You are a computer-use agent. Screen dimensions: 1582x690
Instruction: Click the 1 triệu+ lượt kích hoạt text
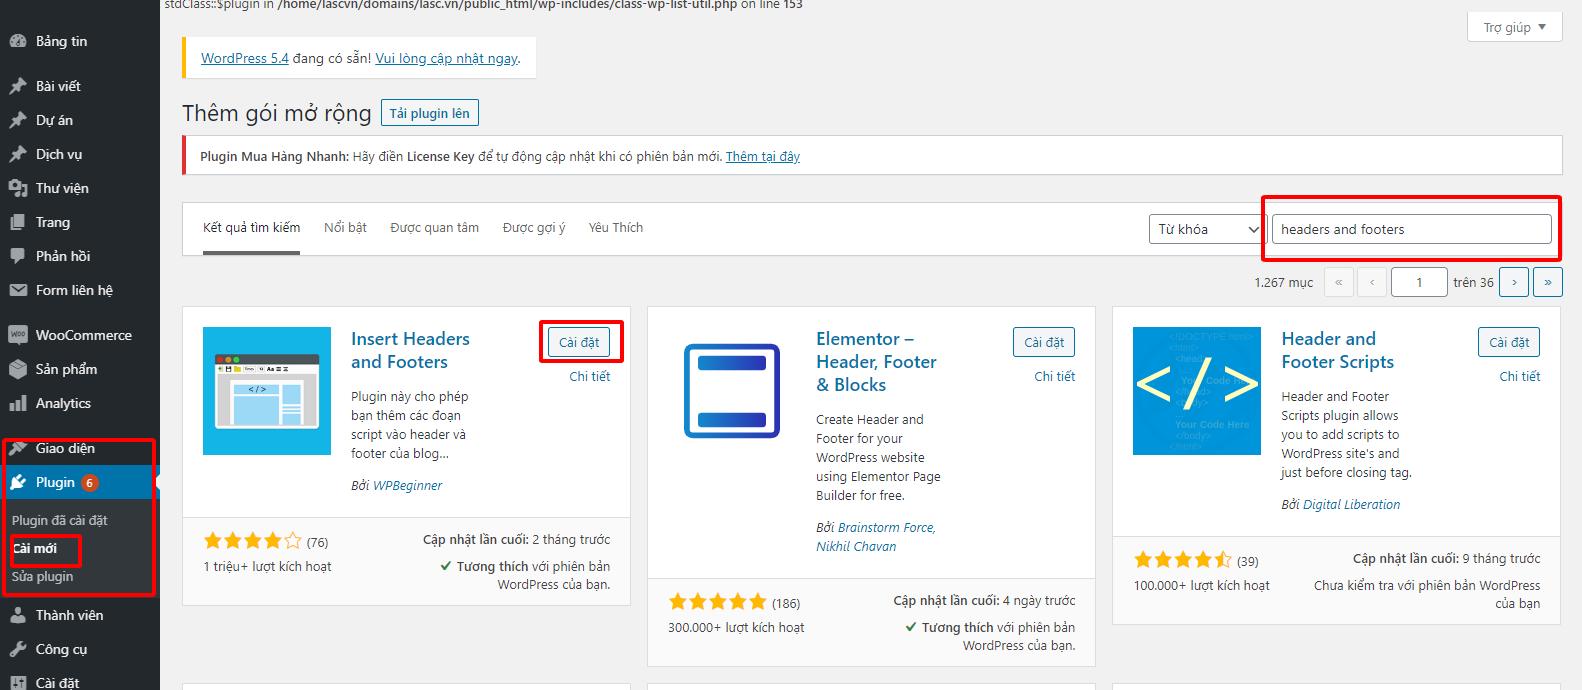pos(267,566)
